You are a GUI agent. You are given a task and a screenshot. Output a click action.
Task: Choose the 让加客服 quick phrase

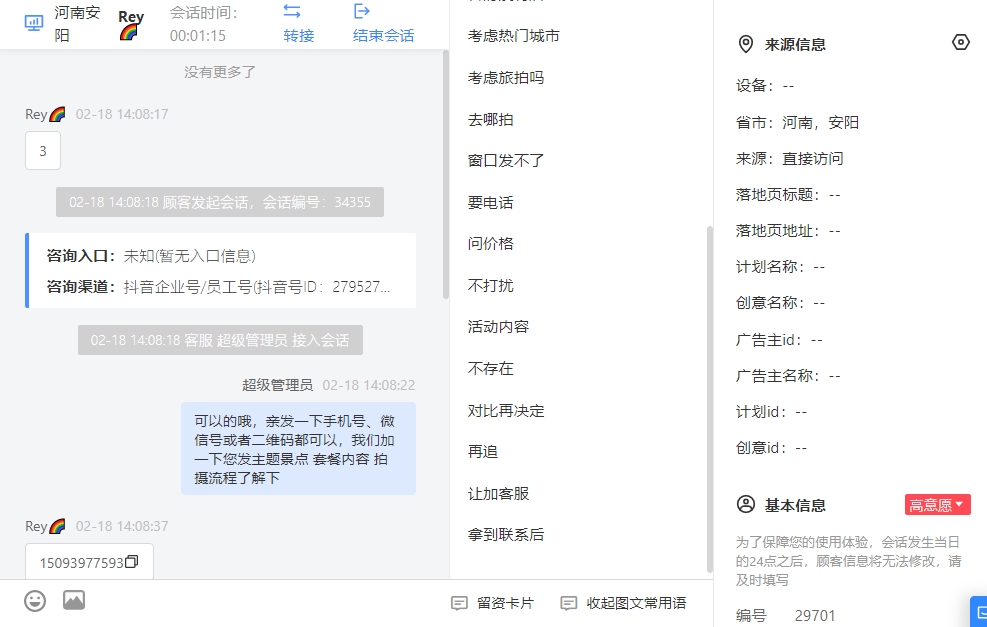click(x=499, y=494)
